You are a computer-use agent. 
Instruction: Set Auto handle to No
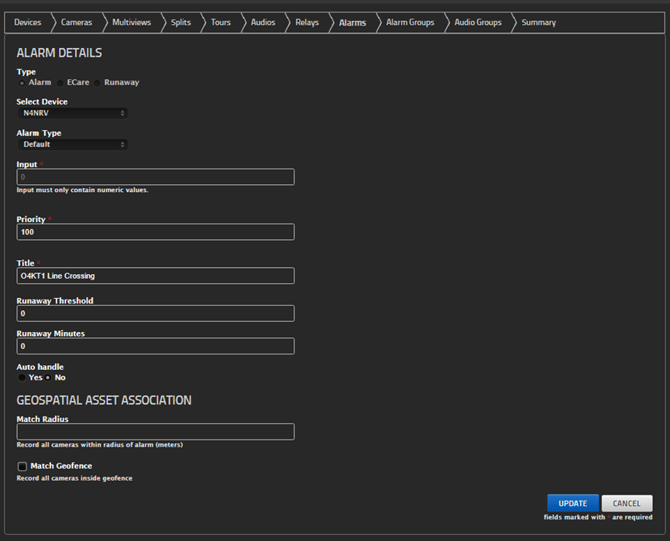point(49,378)
